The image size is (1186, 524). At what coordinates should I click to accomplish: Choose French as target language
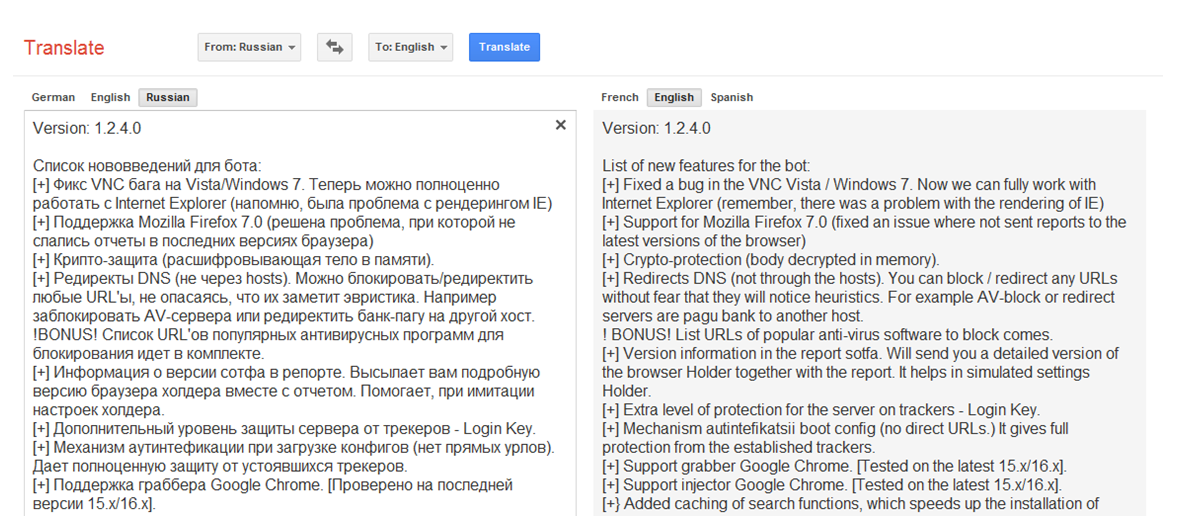pyautogui.click(x=619, y=98)
